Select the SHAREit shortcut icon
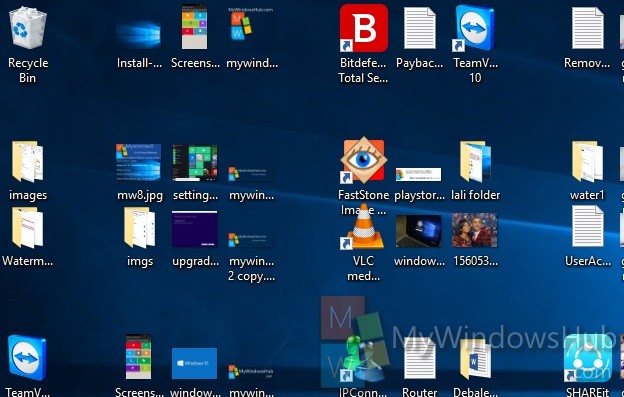Screen dimensions: 624x397 (587, 358)
